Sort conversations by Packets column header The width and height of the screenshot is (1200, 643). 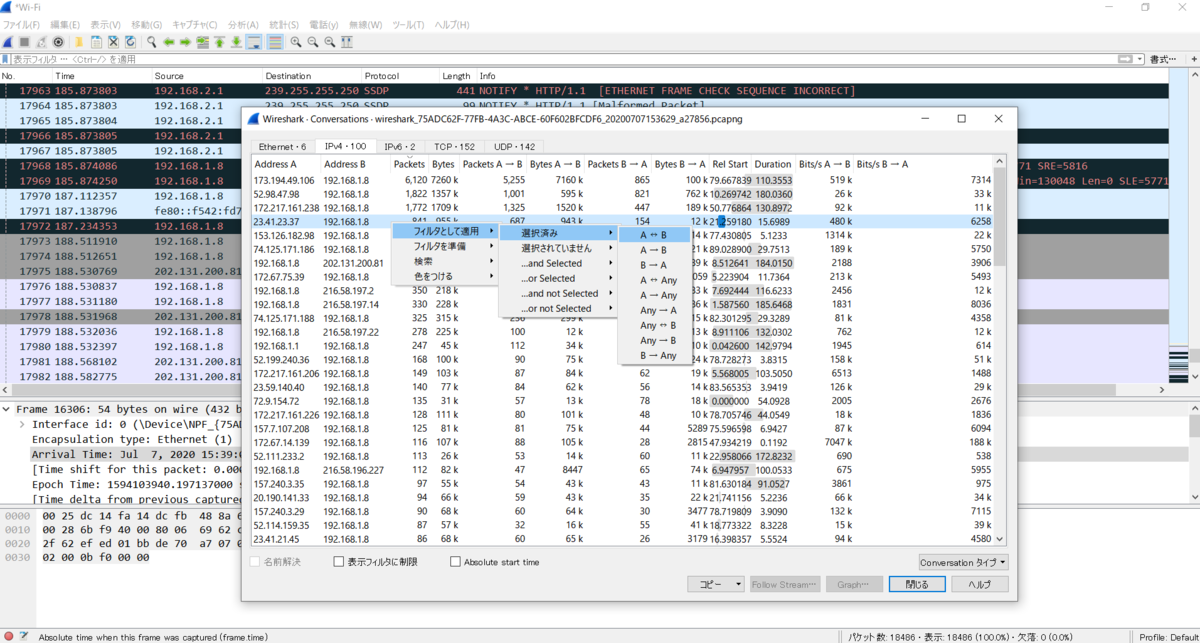[x=409, y=164]
